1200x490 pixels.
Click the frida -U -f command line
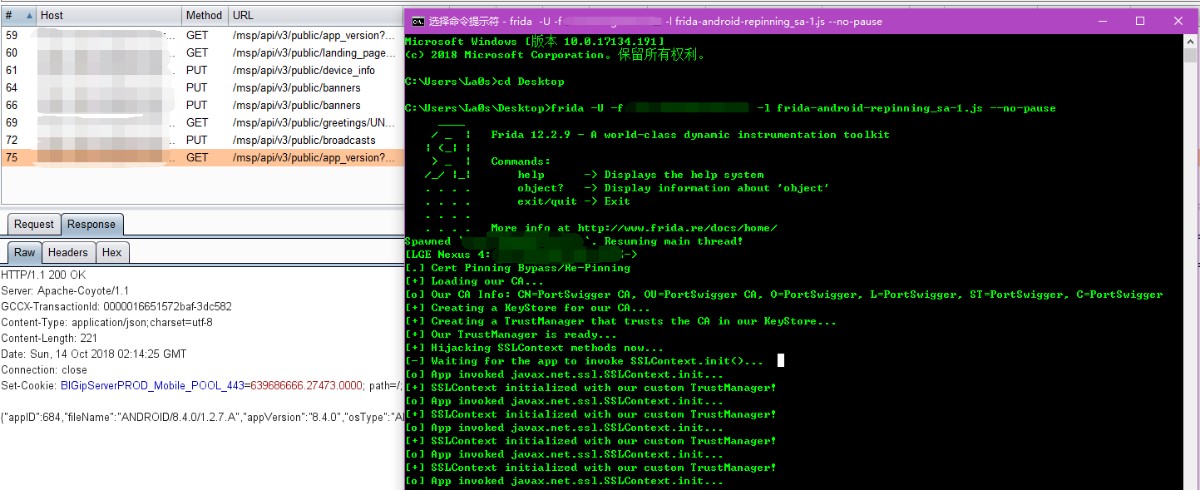[x=730, y=108]
